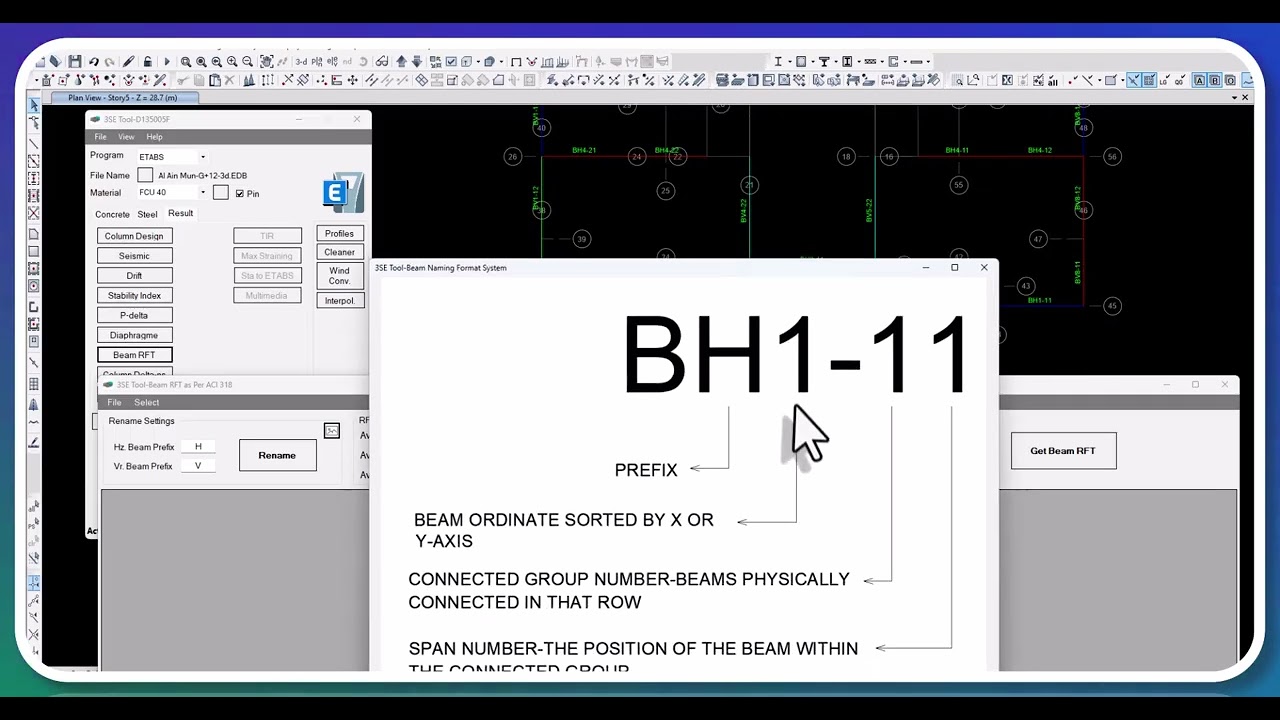
Task: Click the lock/unlock model padlock icon
Action: tap(147, 61)
